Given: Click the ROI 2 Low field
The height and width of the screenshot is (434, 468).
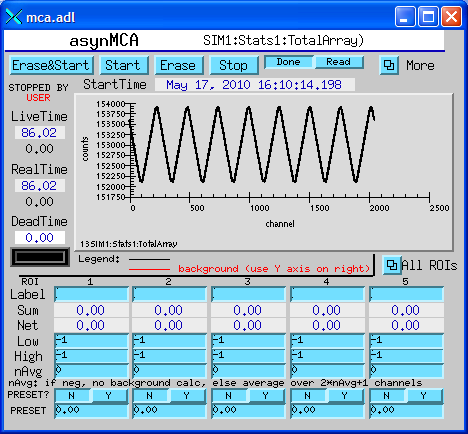Looking at the screenshot, I should [x=170, y=341].
